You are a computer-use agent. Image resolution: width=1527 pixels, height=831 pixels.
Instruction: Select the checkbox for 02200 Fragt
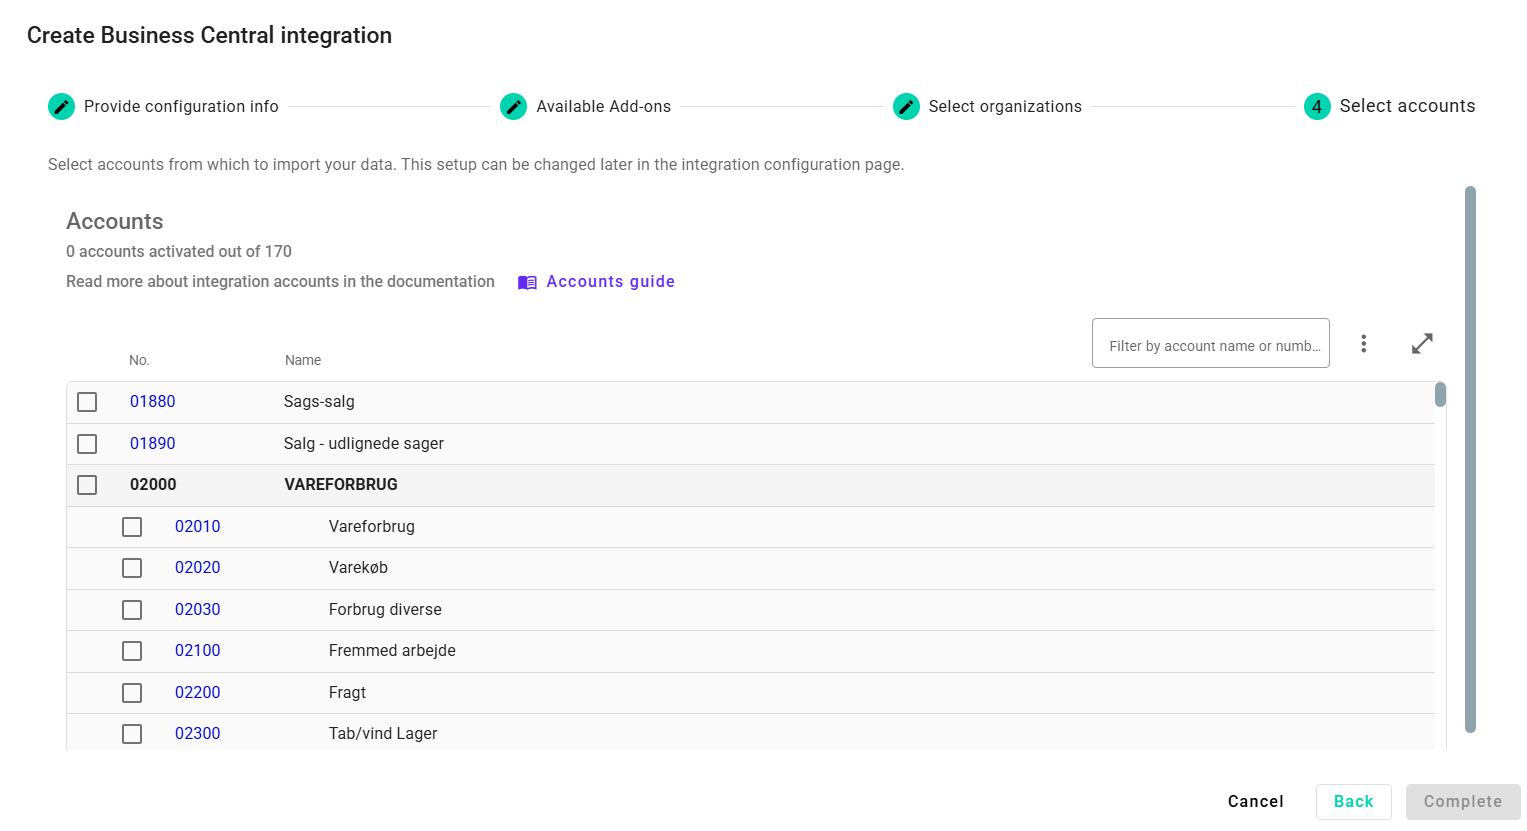pyautogui.click(x=132, y=692)
